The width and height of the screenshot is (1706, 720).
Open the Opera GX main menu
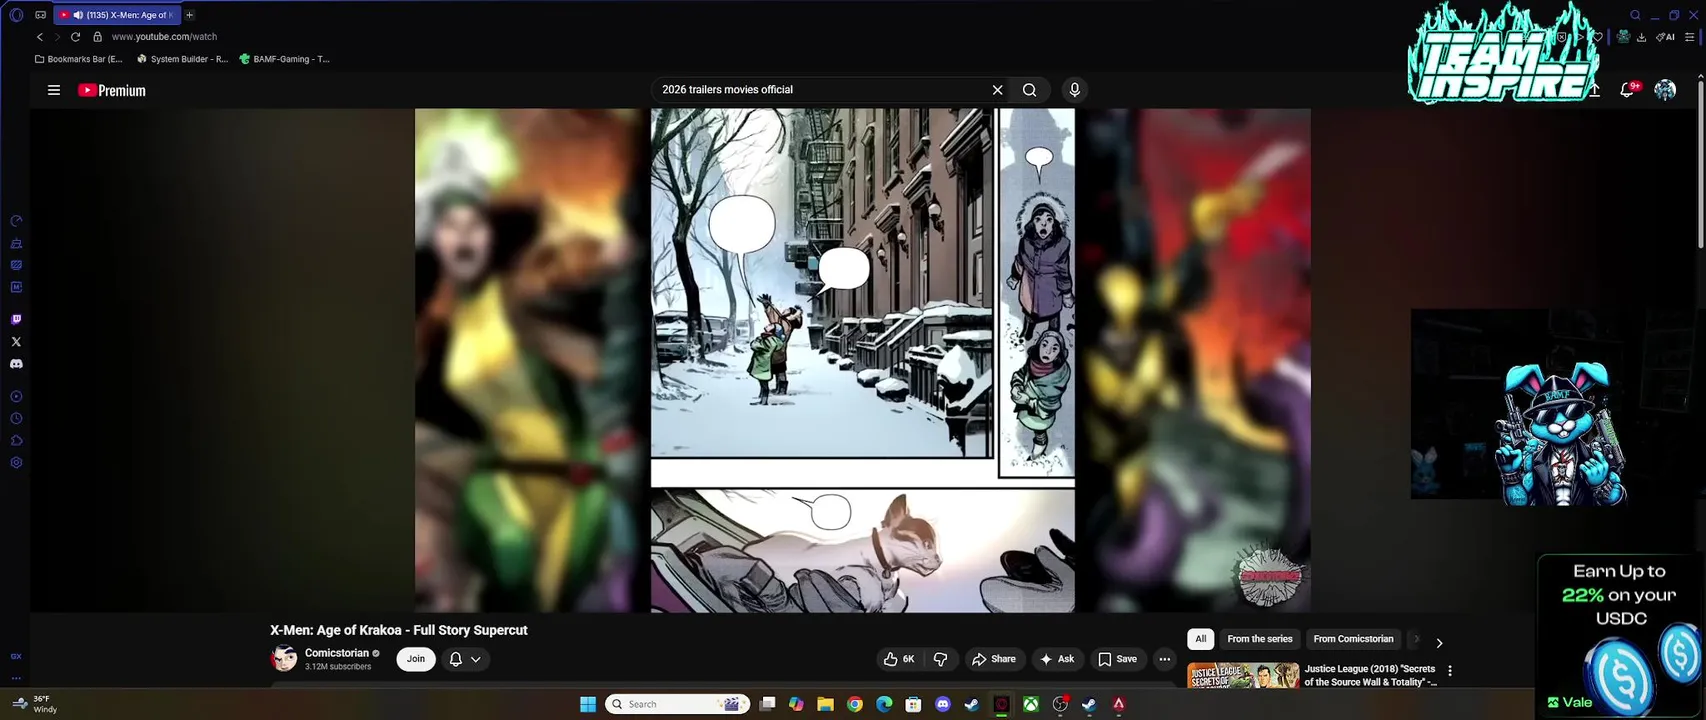coord(16,15)
